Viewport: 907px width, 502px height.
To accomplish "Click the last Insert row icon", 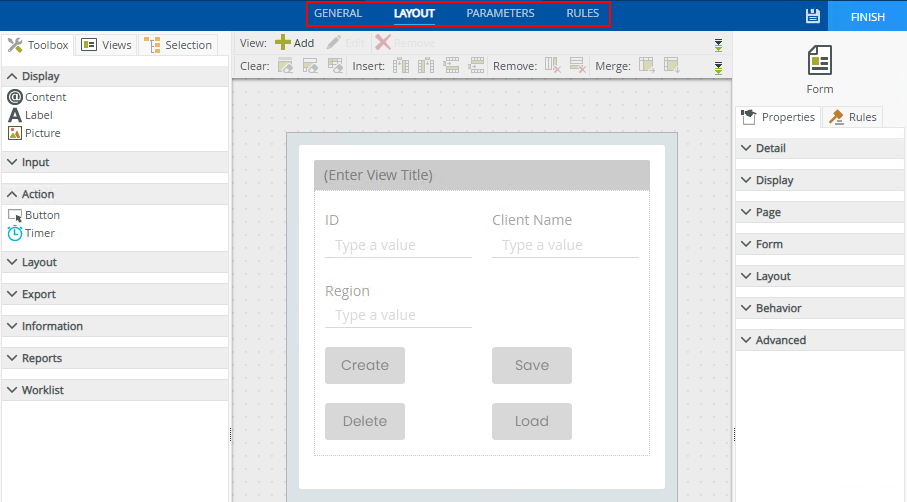I will tap(476, 66).
